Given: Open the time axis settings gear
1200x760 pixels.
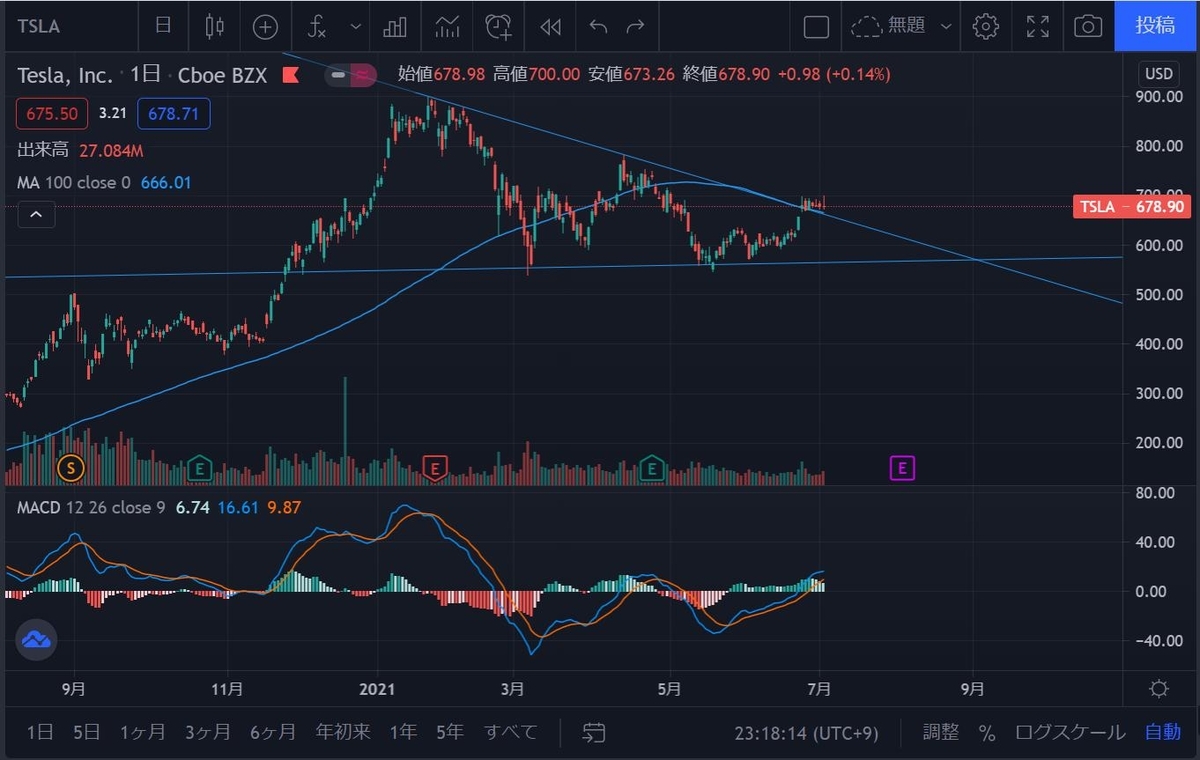Looking at the screenshot, I should 1159,688.
